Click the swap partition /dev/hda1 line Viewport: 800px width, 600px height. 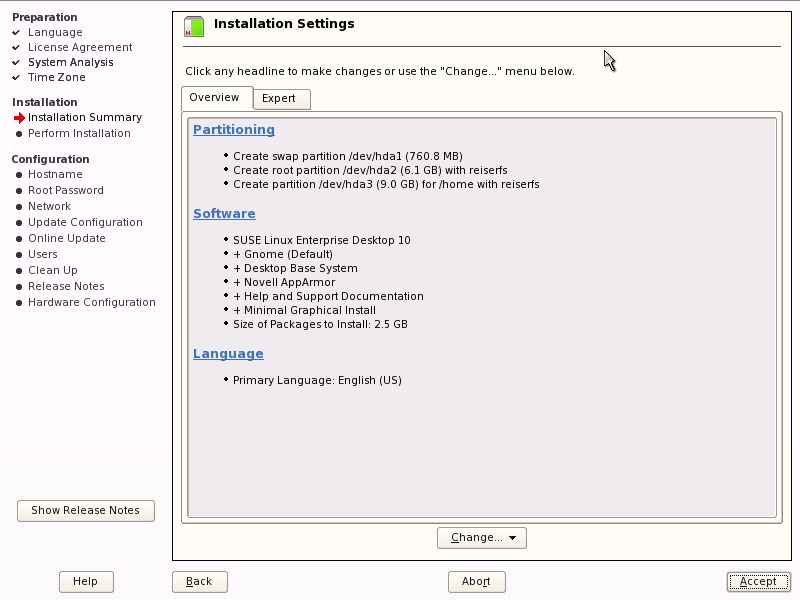tap(348, 156)
